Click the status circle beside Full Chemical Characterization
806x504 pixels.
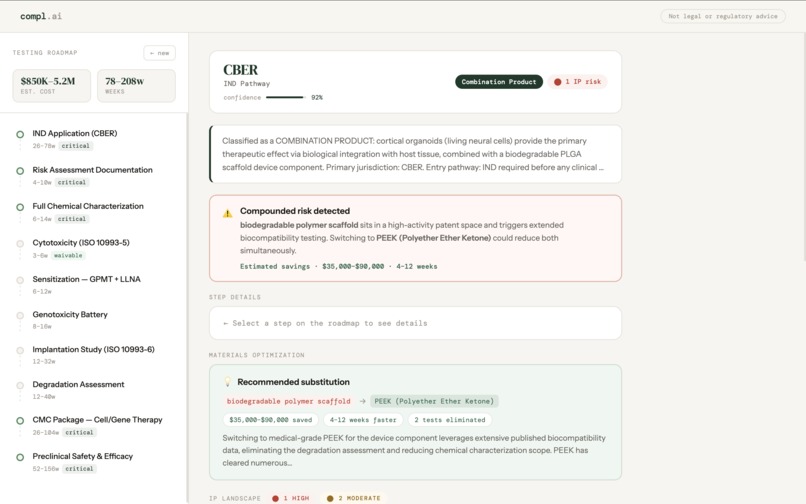pyautogui.click(x=20, y=207)
